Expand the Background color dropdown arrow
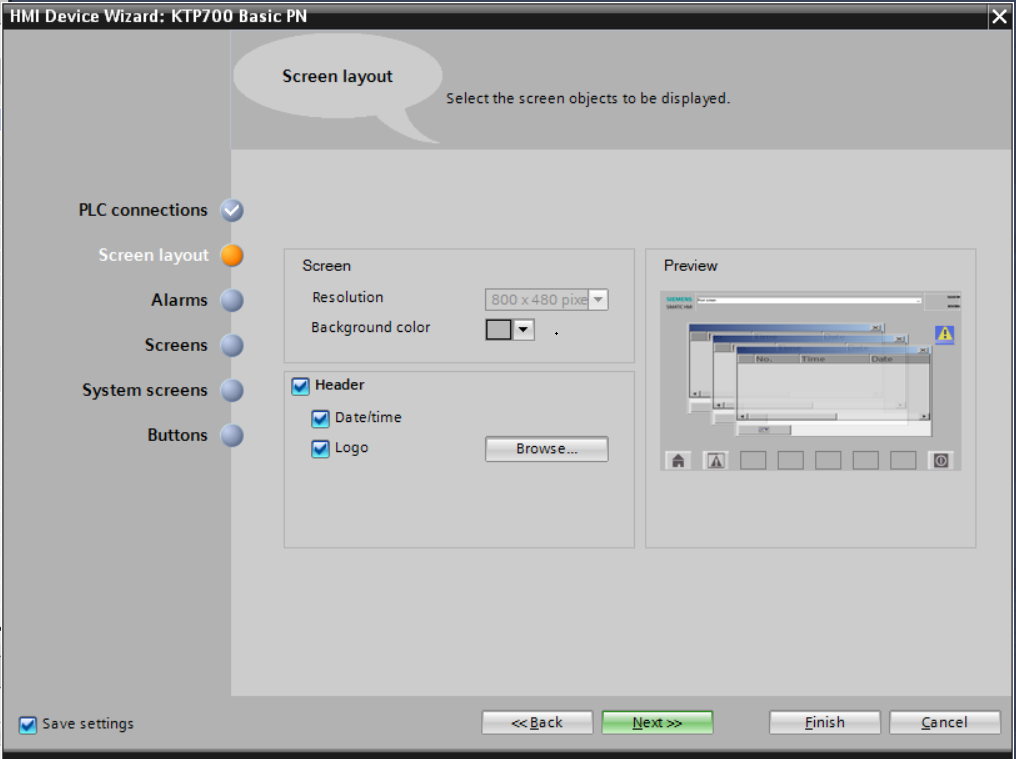 (523, 329)
